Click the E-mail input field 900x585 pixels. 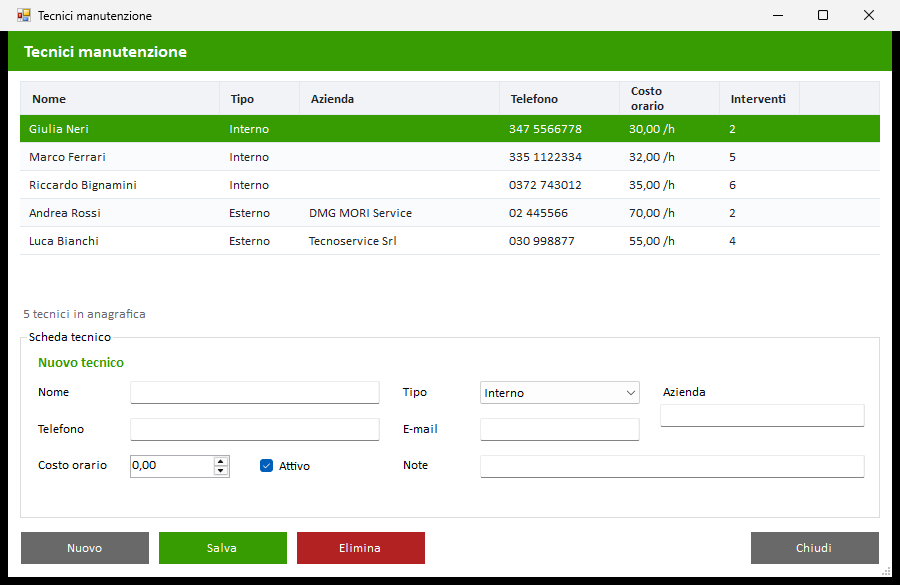click(x=560, y=429)
